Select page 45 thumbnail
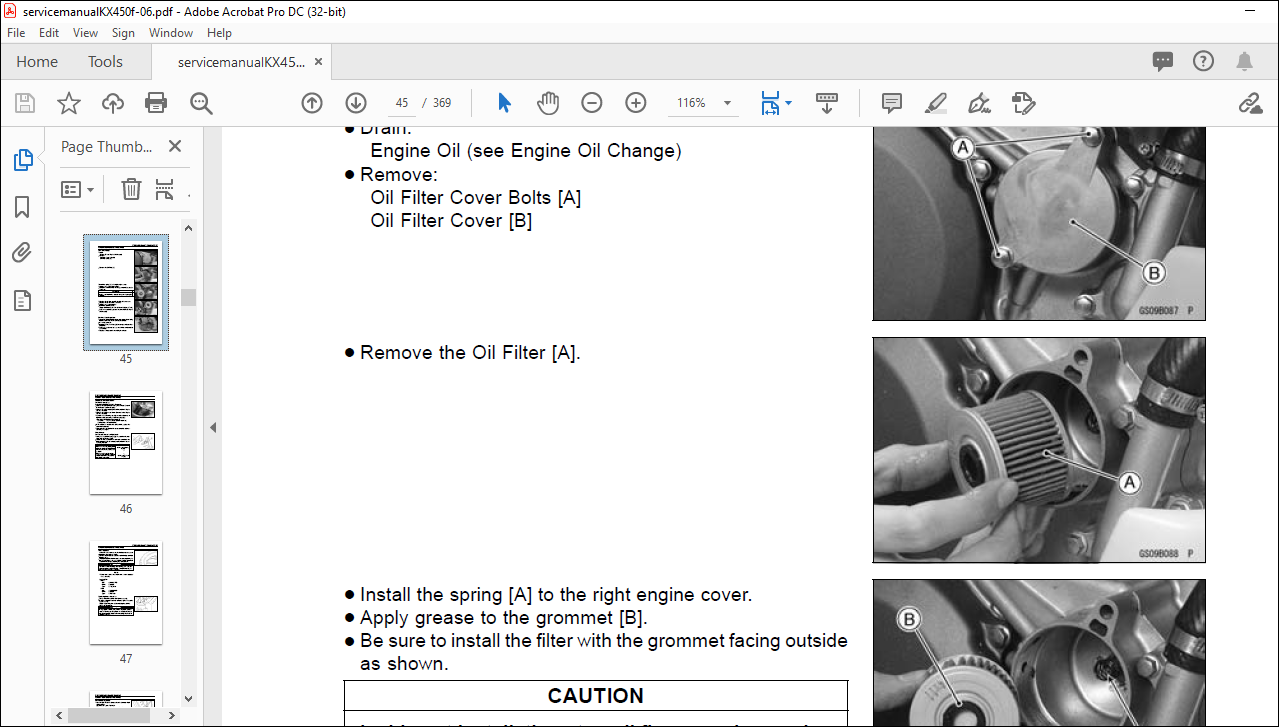Image resolution: width=1279 pixels, height=727 pixels. 126,292
